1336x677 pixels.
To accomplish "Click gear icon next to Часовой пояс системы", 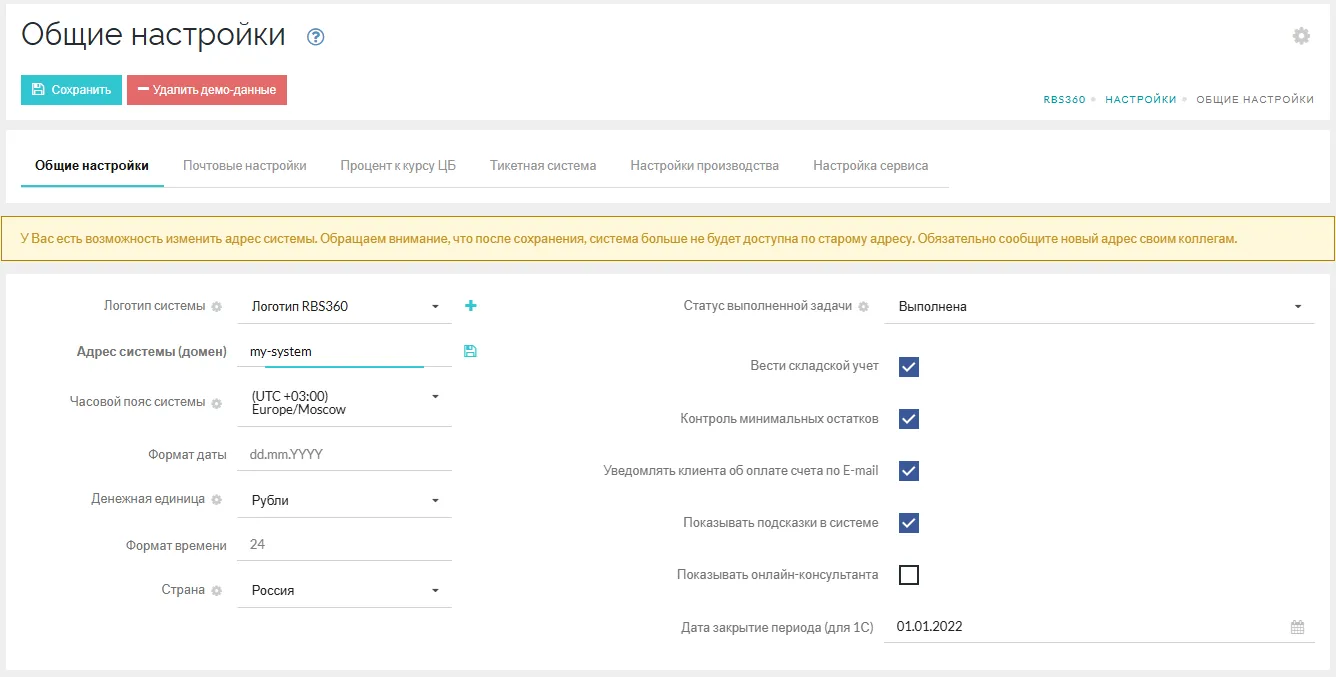I will [x=216, y=403].
